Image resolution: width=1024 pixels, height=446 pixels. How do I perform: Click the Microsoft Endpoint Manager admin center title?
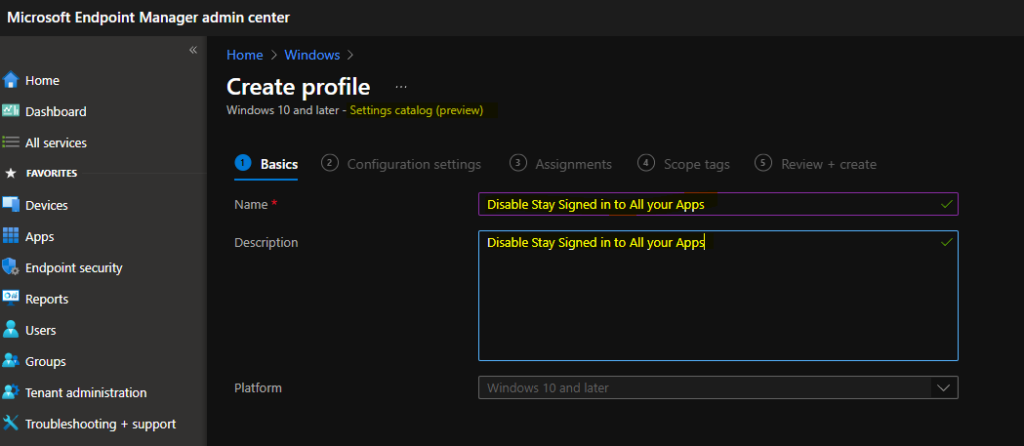point(148,18)
